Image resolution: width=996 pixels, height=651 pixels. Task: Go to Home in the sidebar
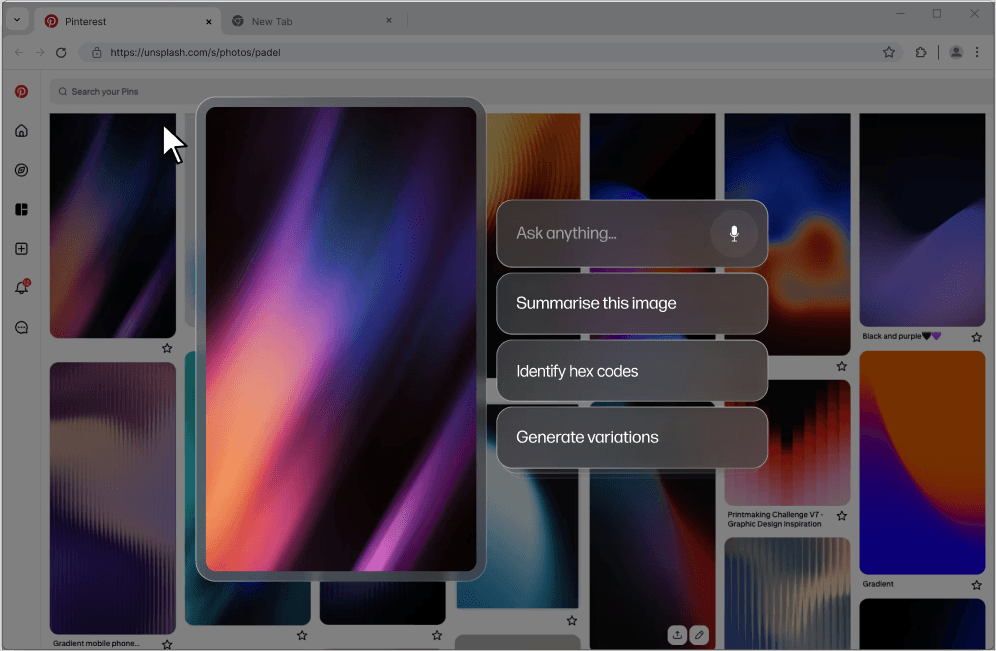point(22,131)
